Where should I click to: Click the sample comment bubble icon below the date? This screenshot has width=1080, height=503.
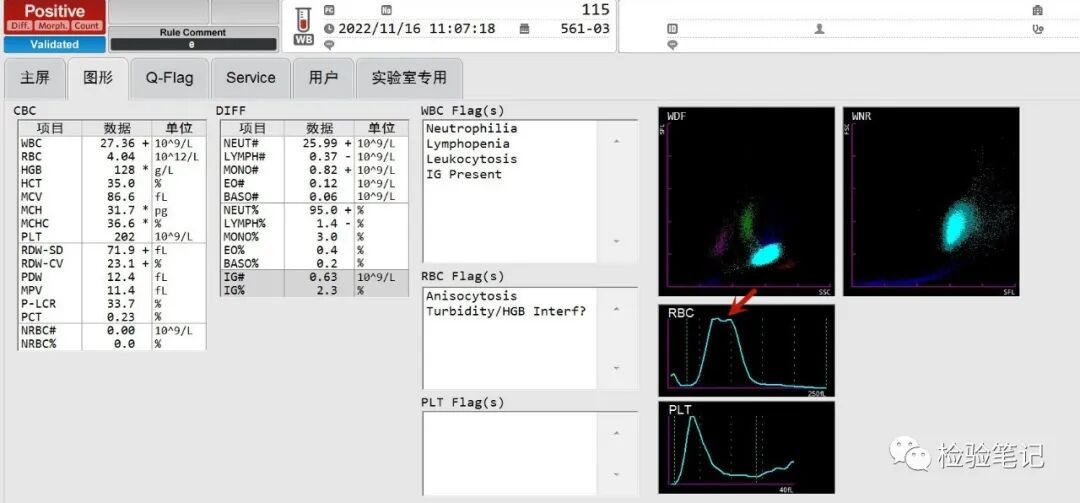(x=329, y=45)
